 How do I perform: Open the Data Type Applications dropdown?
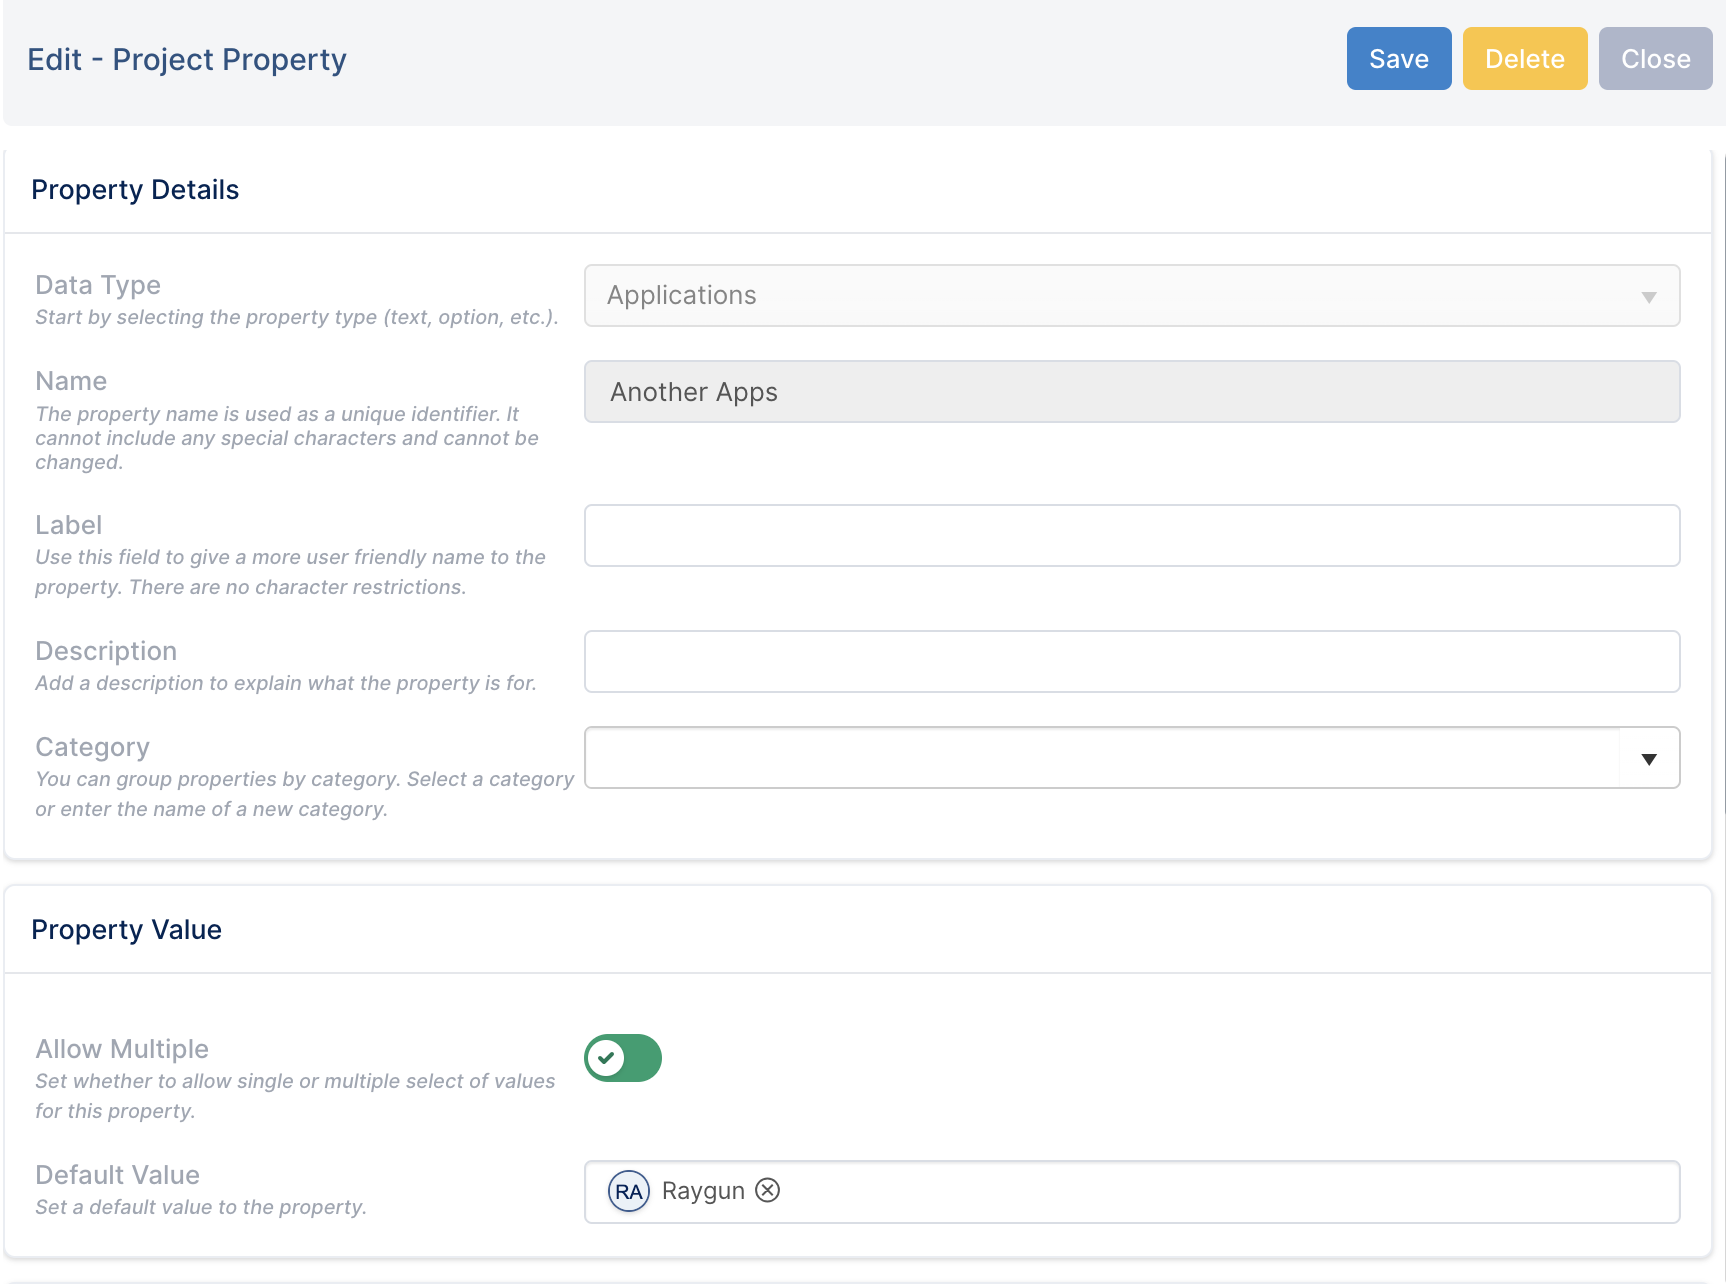[x=1131, y=295]
